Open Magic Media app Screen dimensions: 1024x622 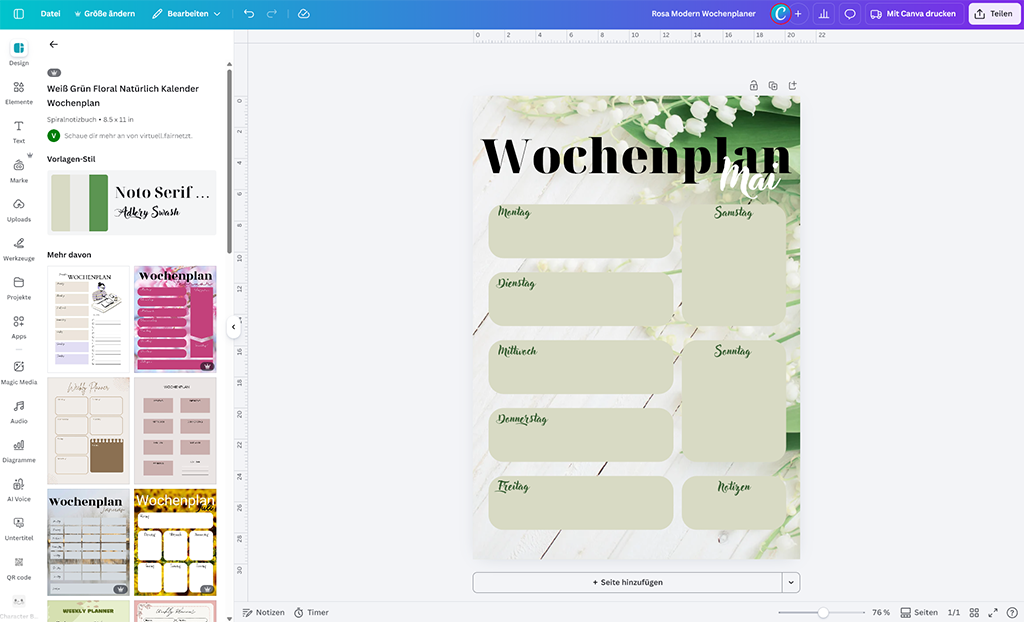point(19,373)
